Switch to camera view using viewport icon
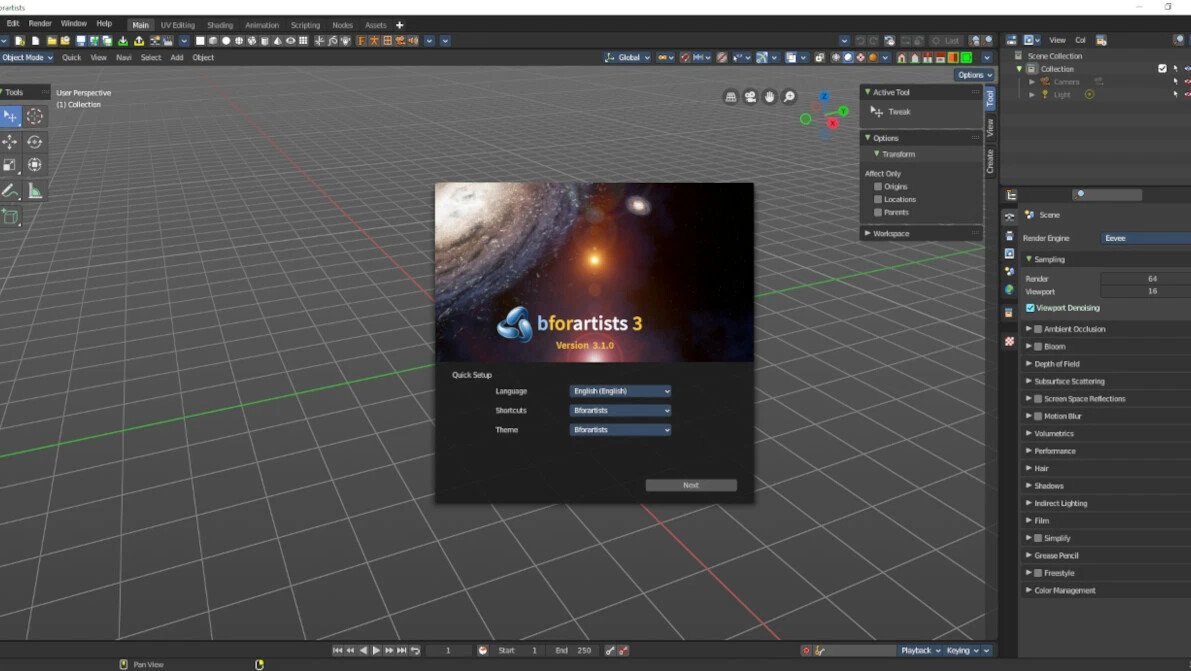The height and width of the screenshot is (671, 1191). (750, 97)
